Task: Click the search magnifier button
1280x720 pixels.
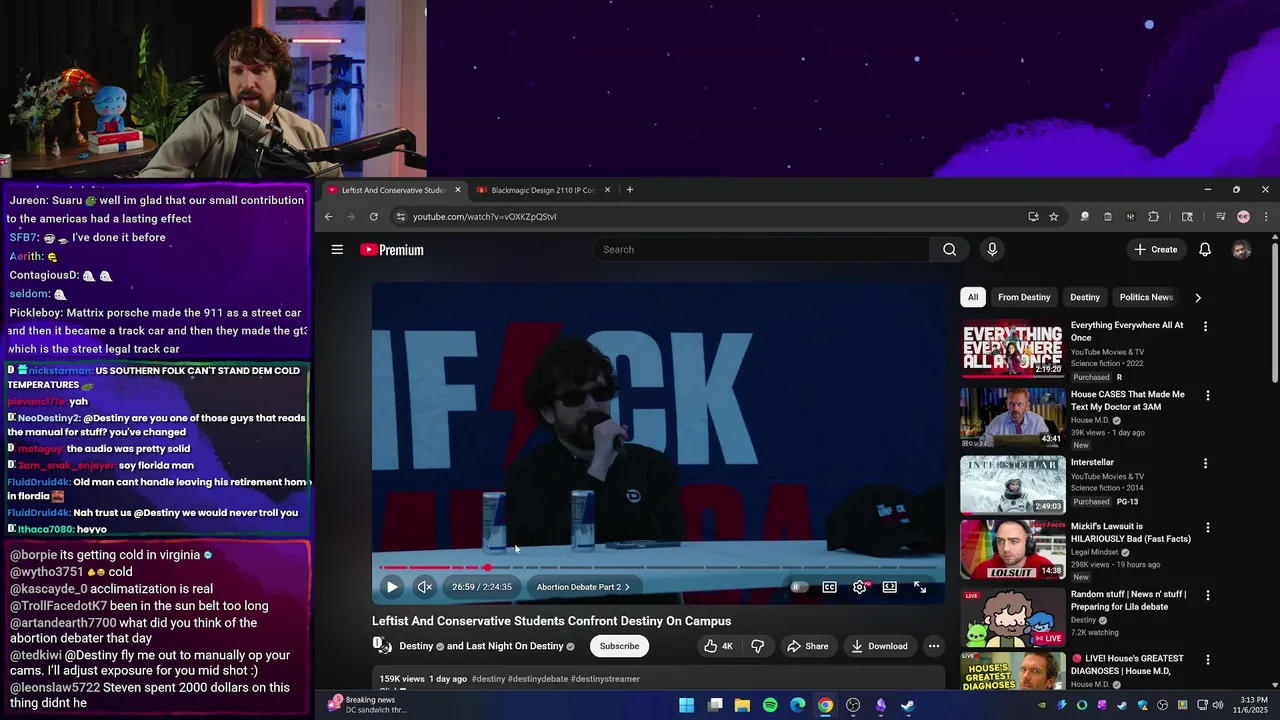Action: (x=949, y=250)
